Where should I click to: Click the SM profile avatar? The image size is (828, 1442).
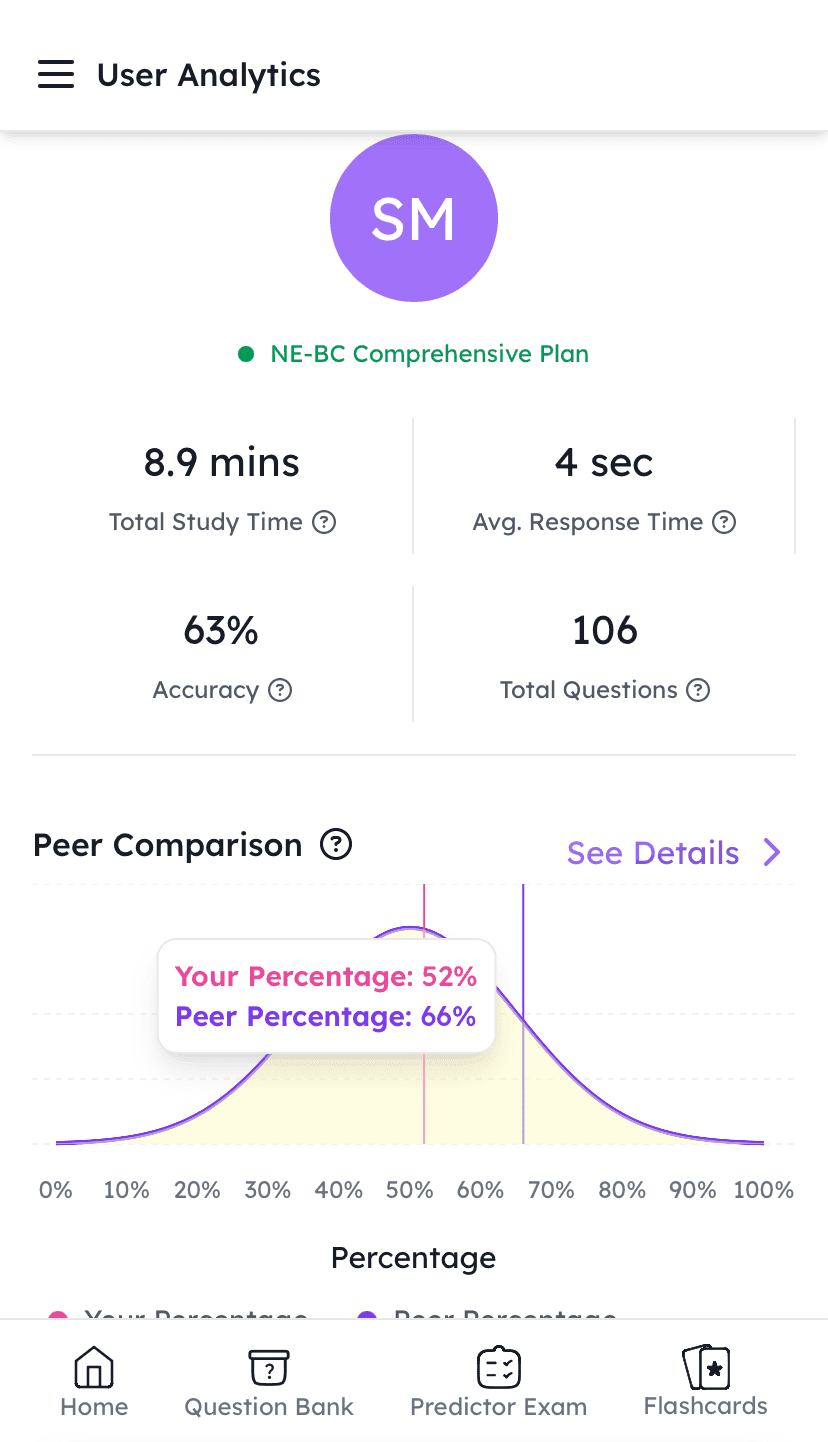414,218
